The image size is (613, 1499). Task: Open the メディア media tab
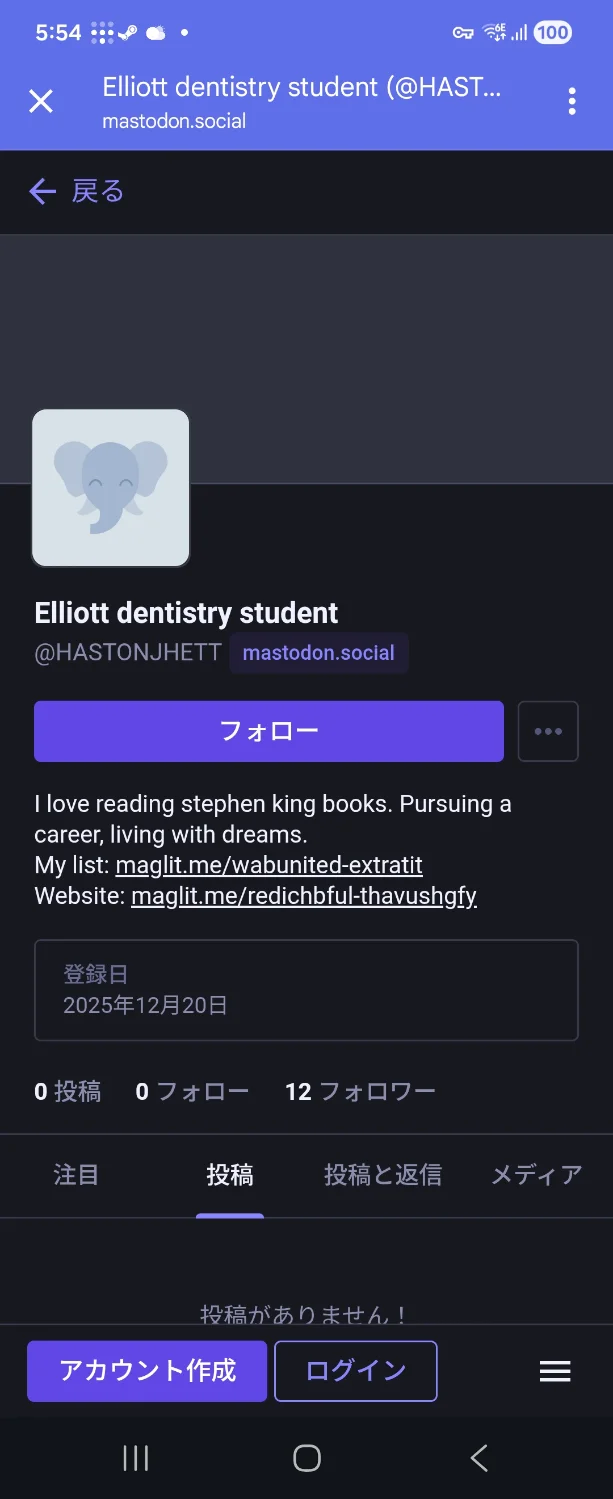536,1175
